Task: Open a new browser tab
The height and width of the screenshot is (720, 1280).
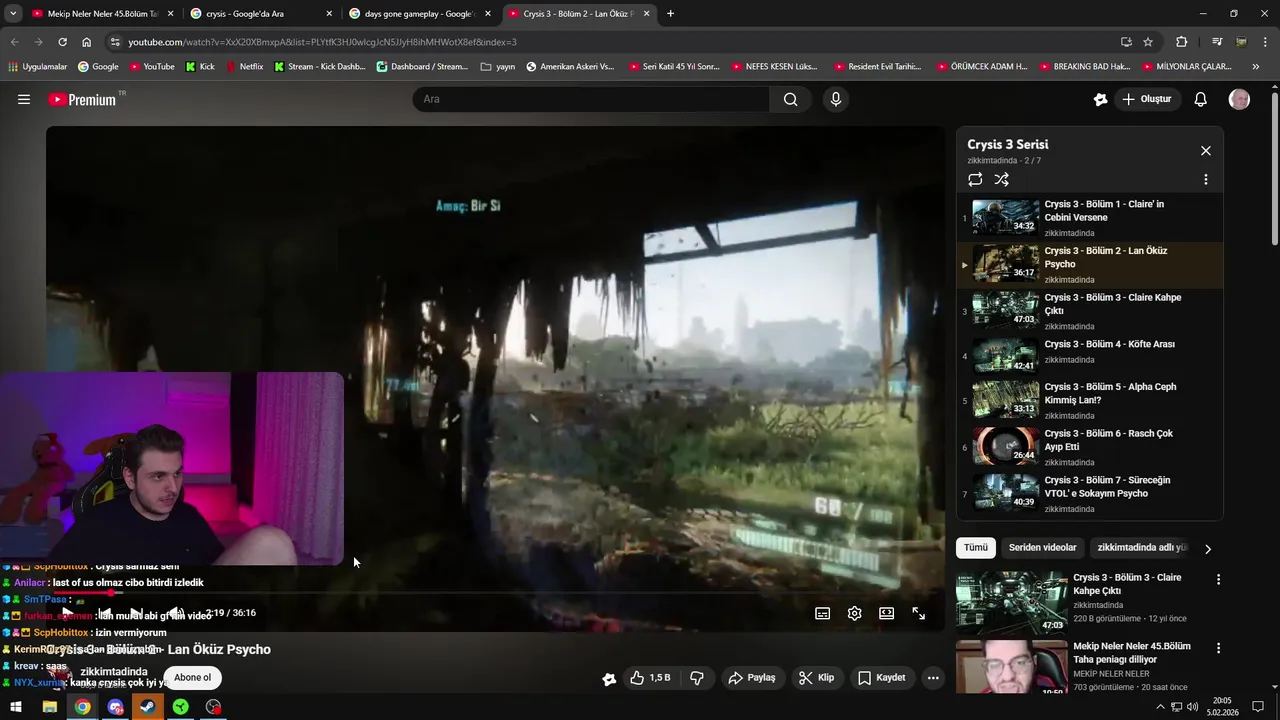Action: point(670,14)
